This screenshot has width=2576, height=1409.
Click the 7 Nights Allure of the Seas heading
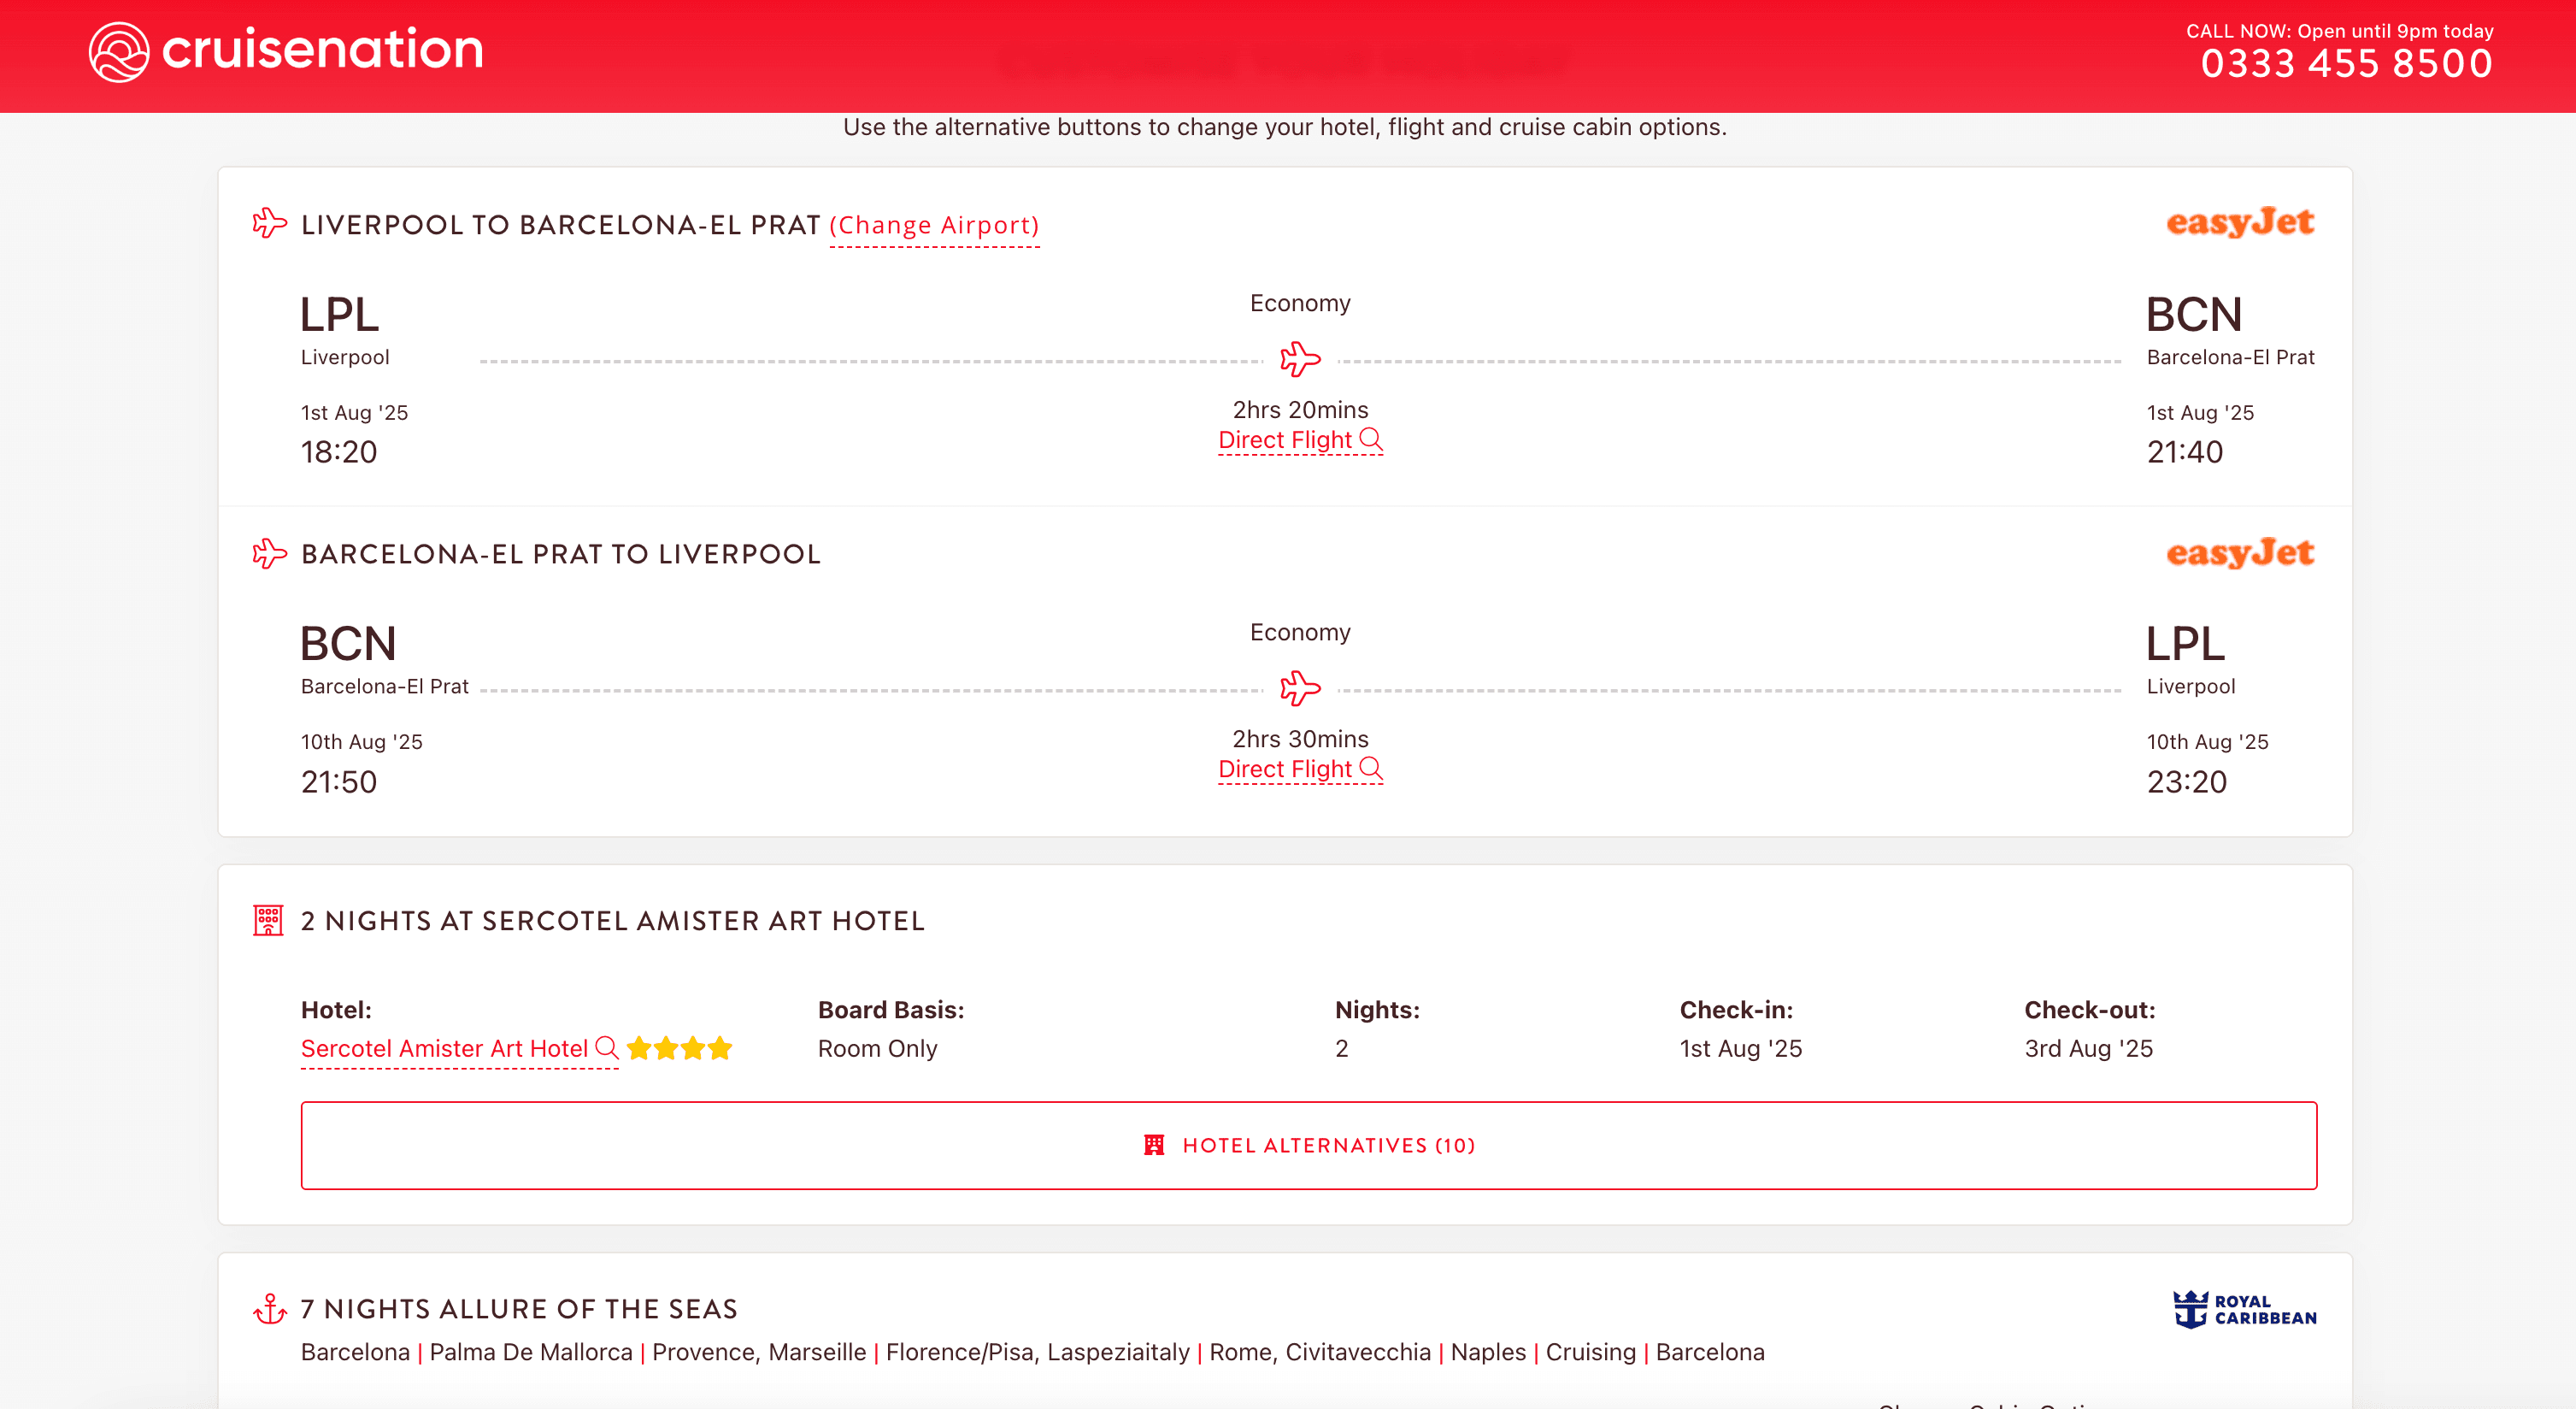pyautogui.click(x=519, y=1309)
